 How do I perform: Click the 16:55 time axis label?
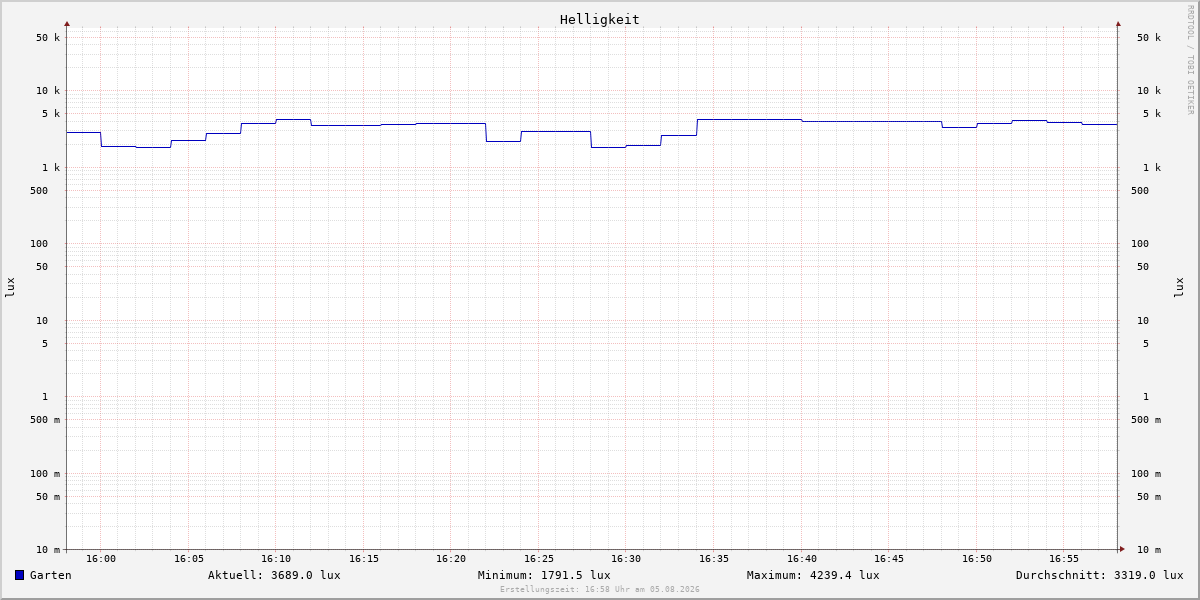coord(1064,559)
